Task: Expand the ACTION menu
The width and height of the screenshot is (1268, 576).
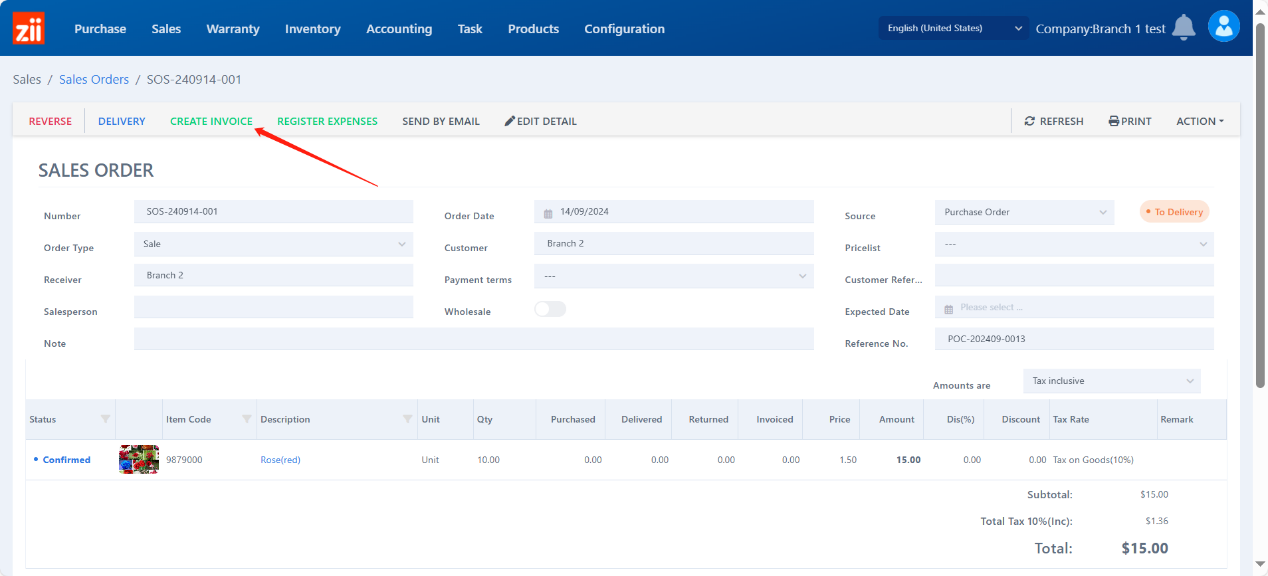Action: click(1200, 121)
